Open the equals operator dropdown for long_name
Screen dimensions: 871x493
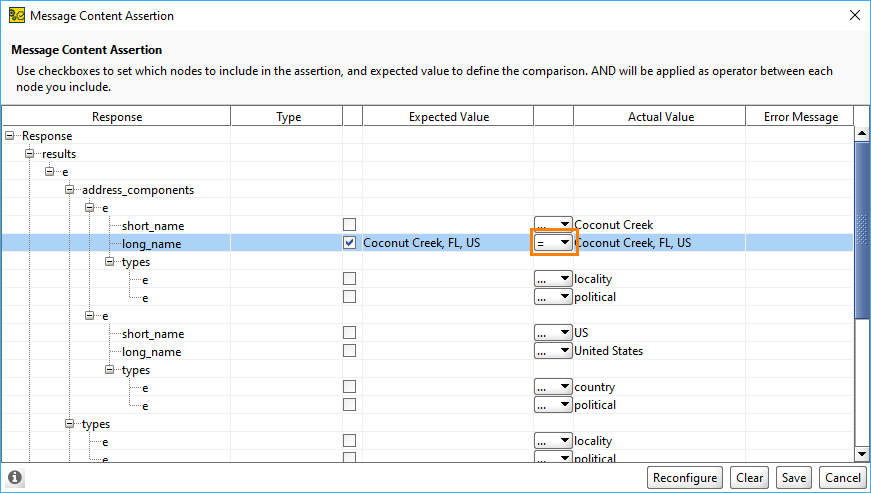pyautogui.click(x=553, y=243)
